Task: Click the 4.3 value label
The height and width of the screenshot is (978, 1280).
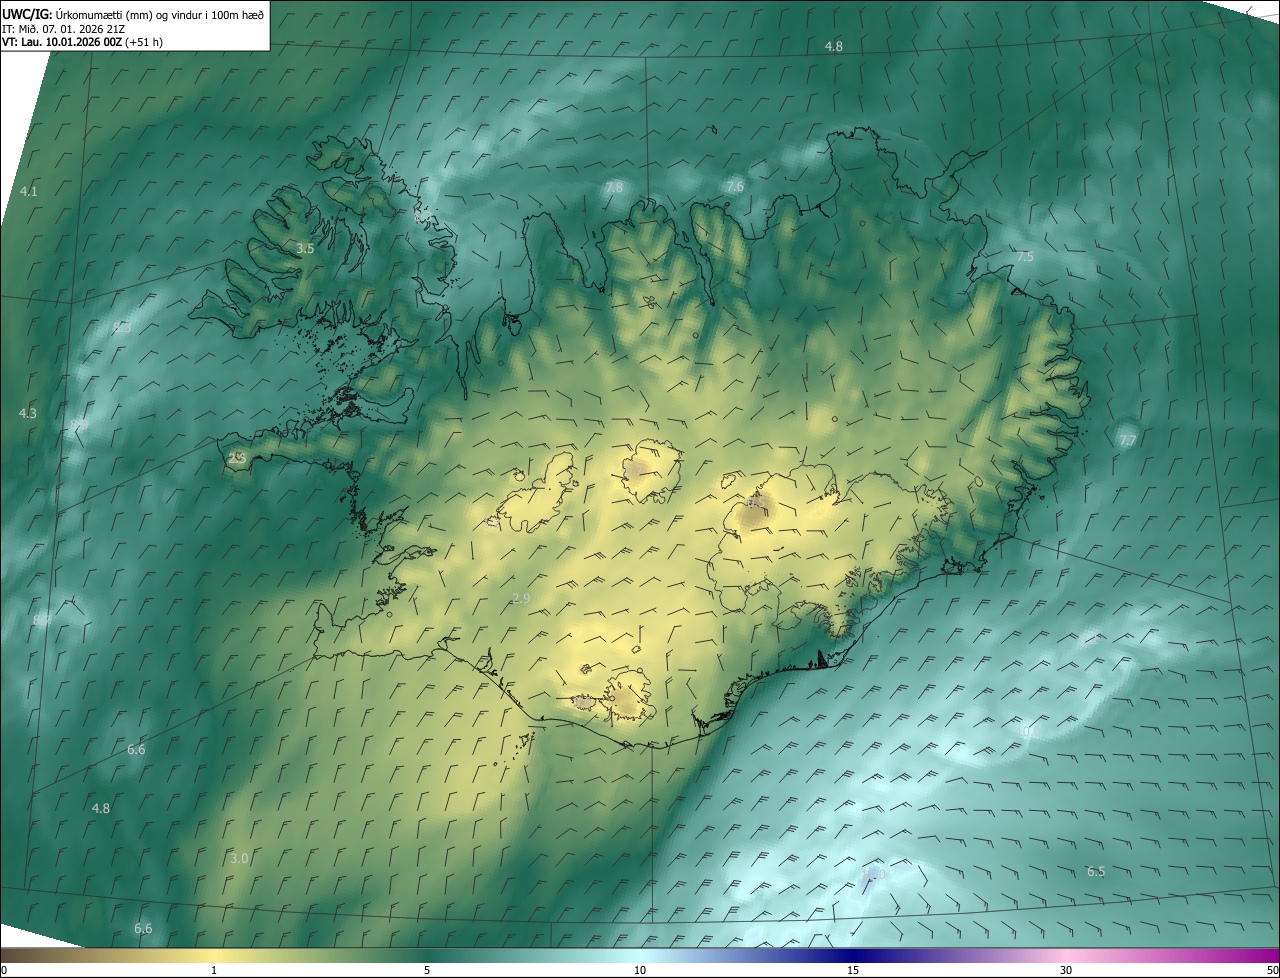Action: coord(28,413)
